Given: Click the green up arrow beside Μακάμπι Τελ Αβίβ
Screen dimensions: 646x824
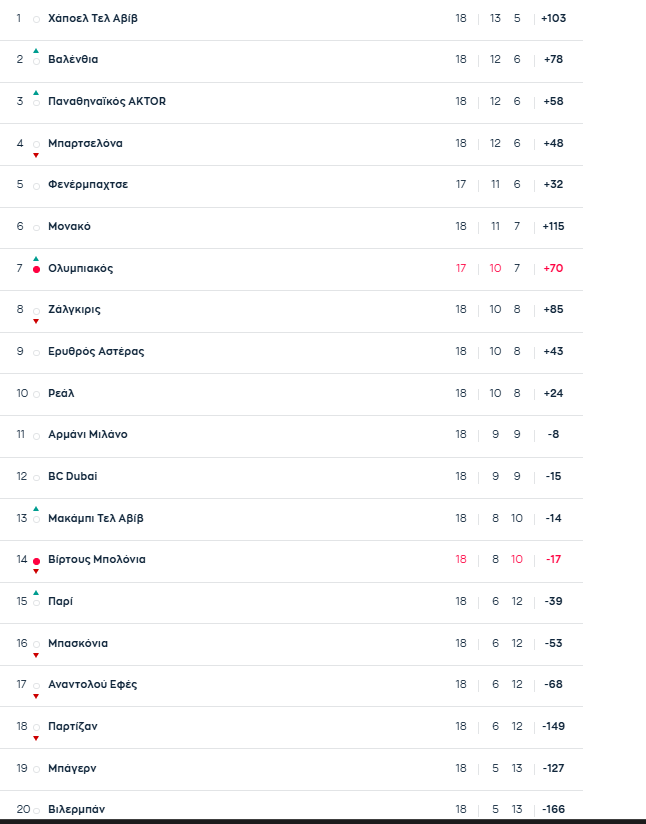Looking at the screenshot, I should [x=36, y=509].
